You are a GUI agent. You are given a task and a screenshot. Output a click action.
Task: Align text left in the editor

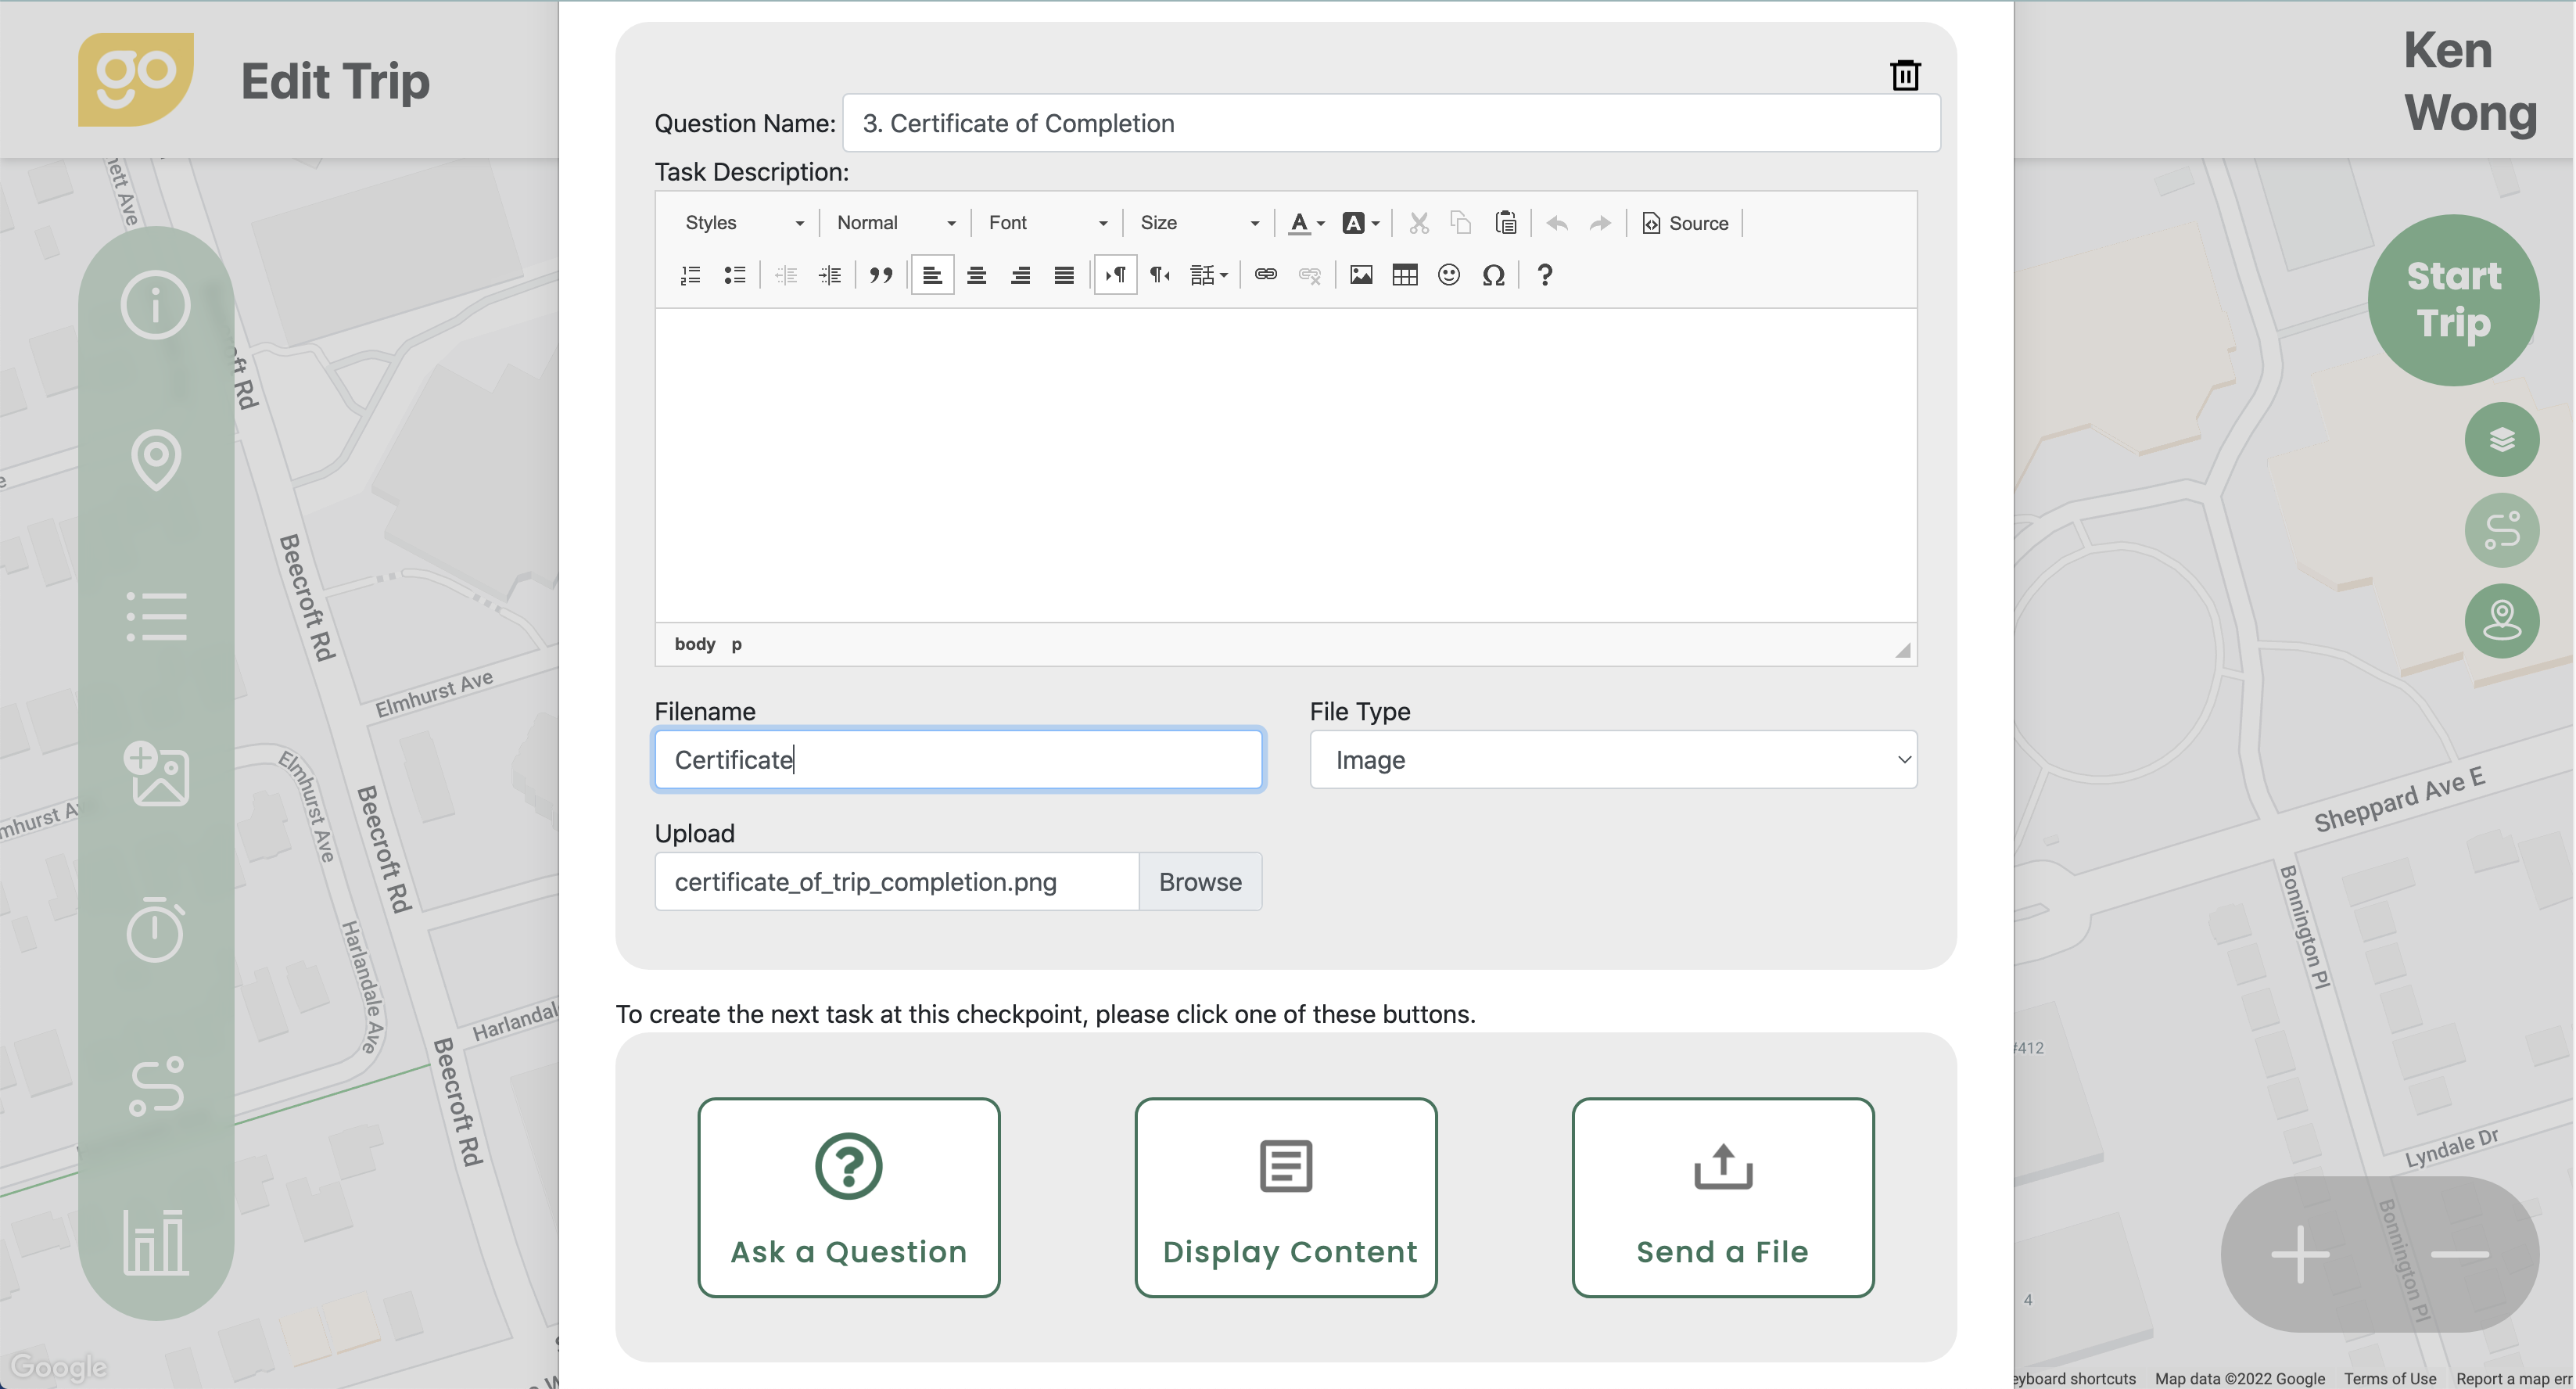tap(932, 275)
